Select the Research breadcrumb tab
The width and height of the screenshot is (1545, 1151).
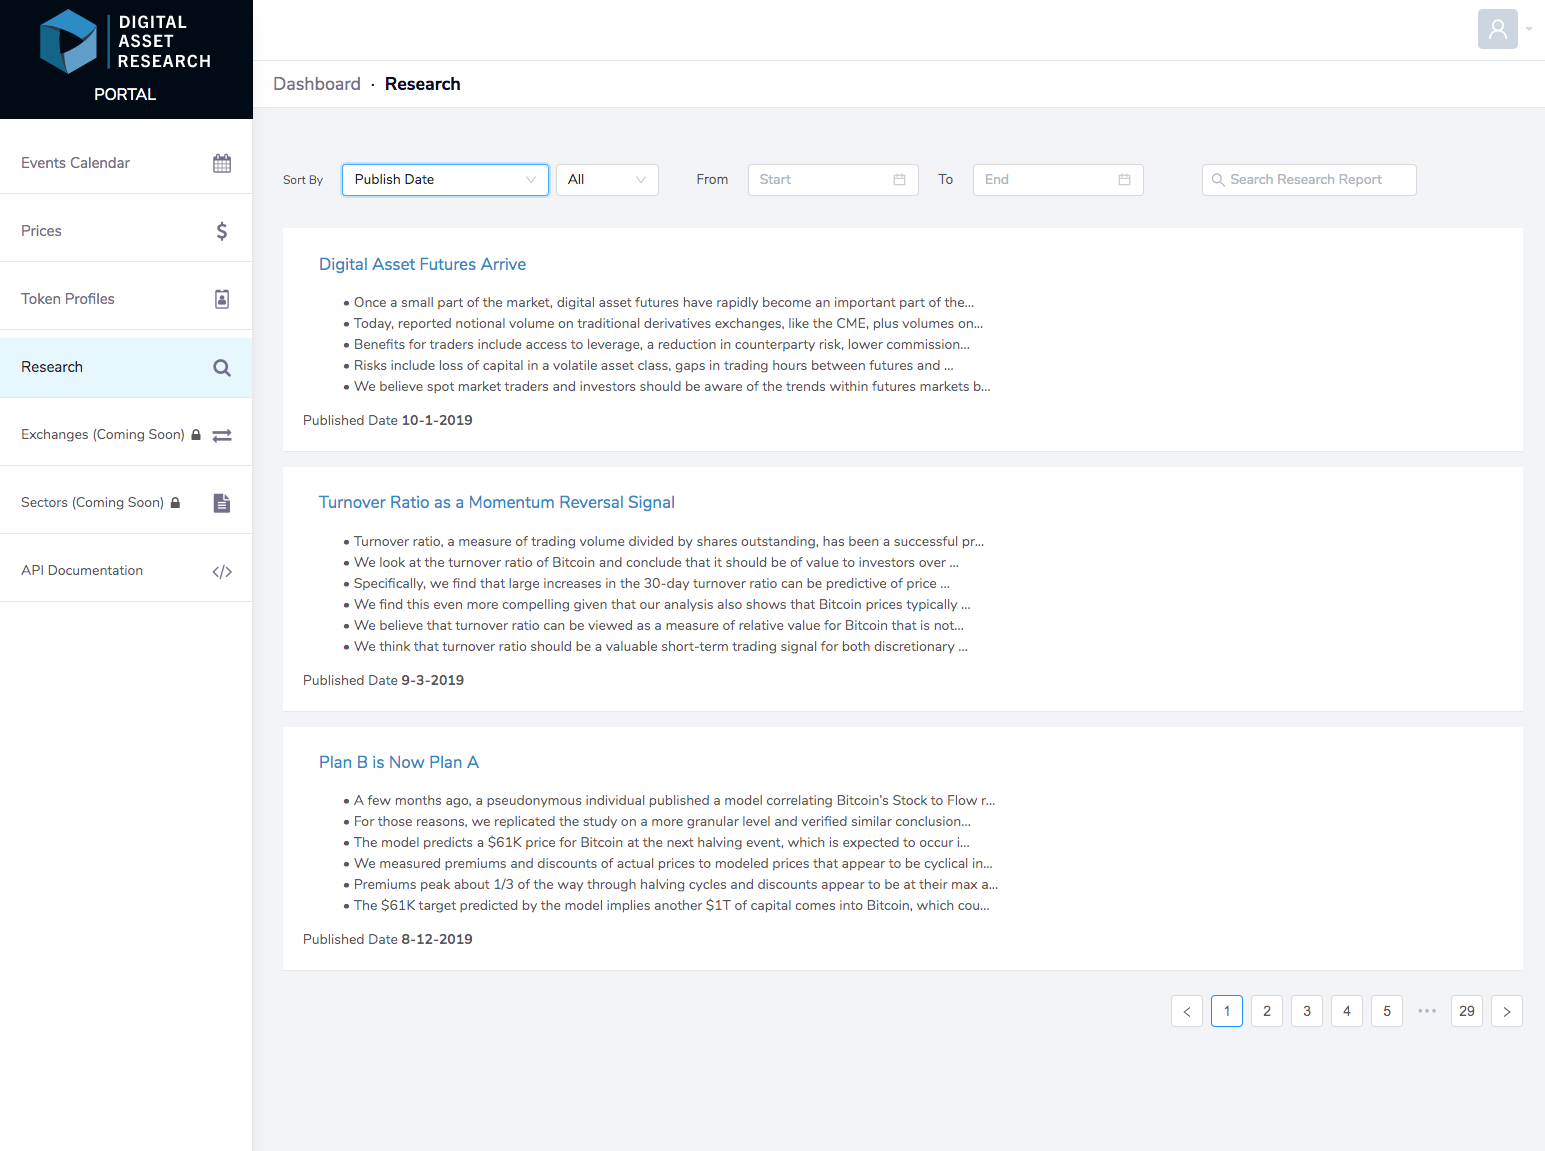coord(422,84)
